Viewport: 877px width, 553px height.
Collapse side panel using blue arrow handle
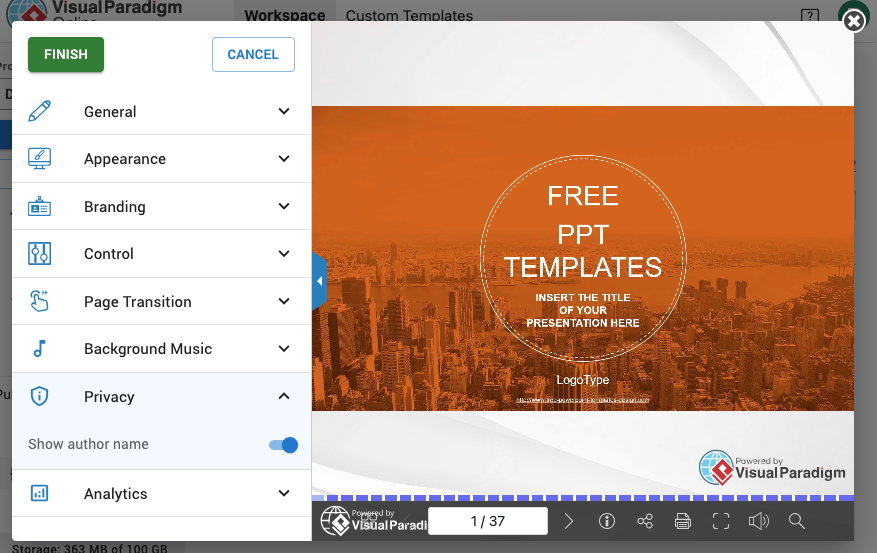pos(319,281)
